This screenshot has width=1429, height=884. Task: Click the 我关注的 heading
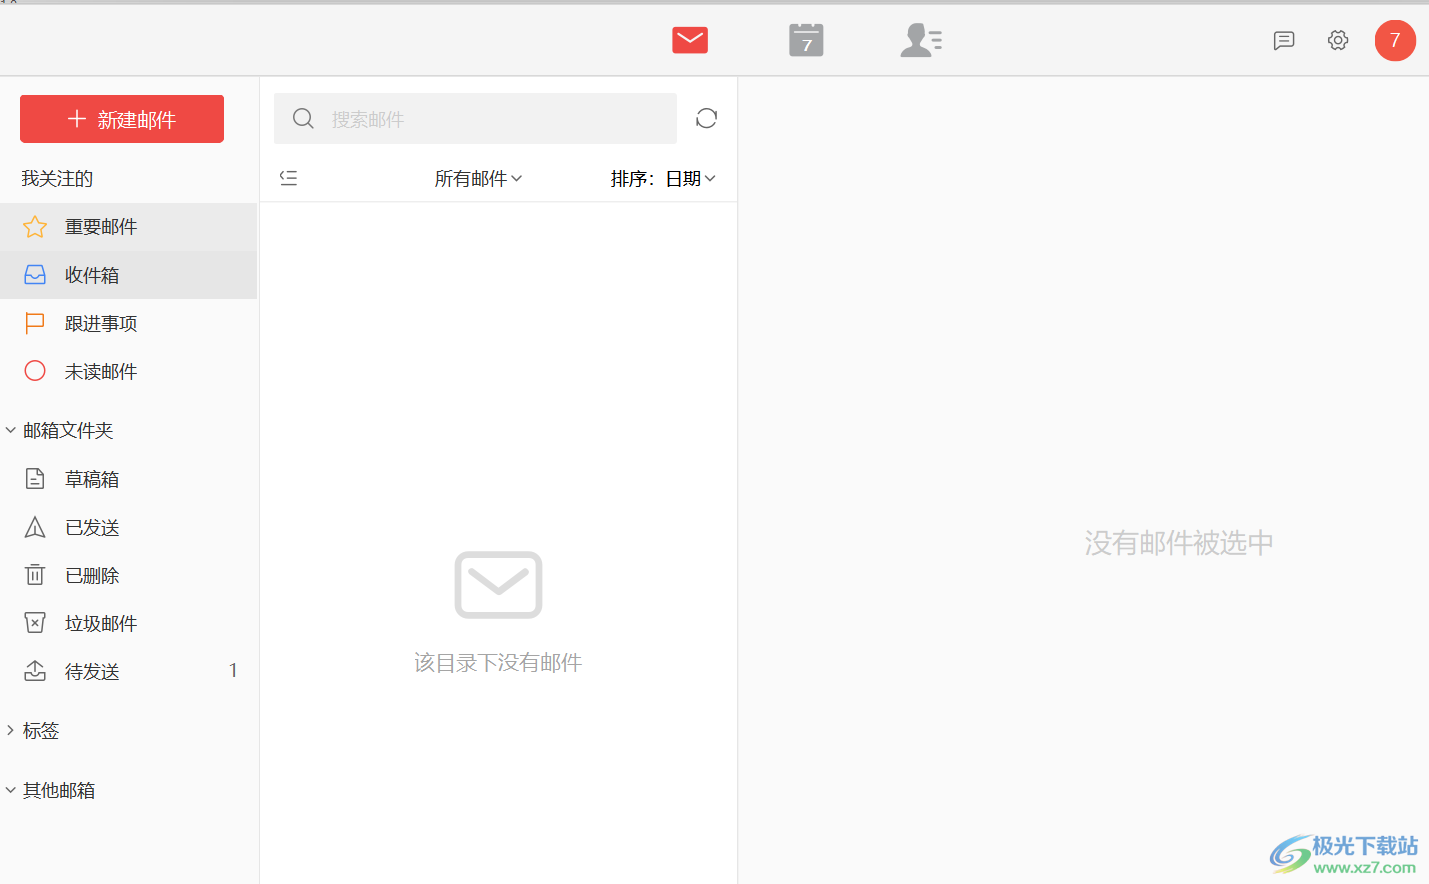tap(57, 178)
